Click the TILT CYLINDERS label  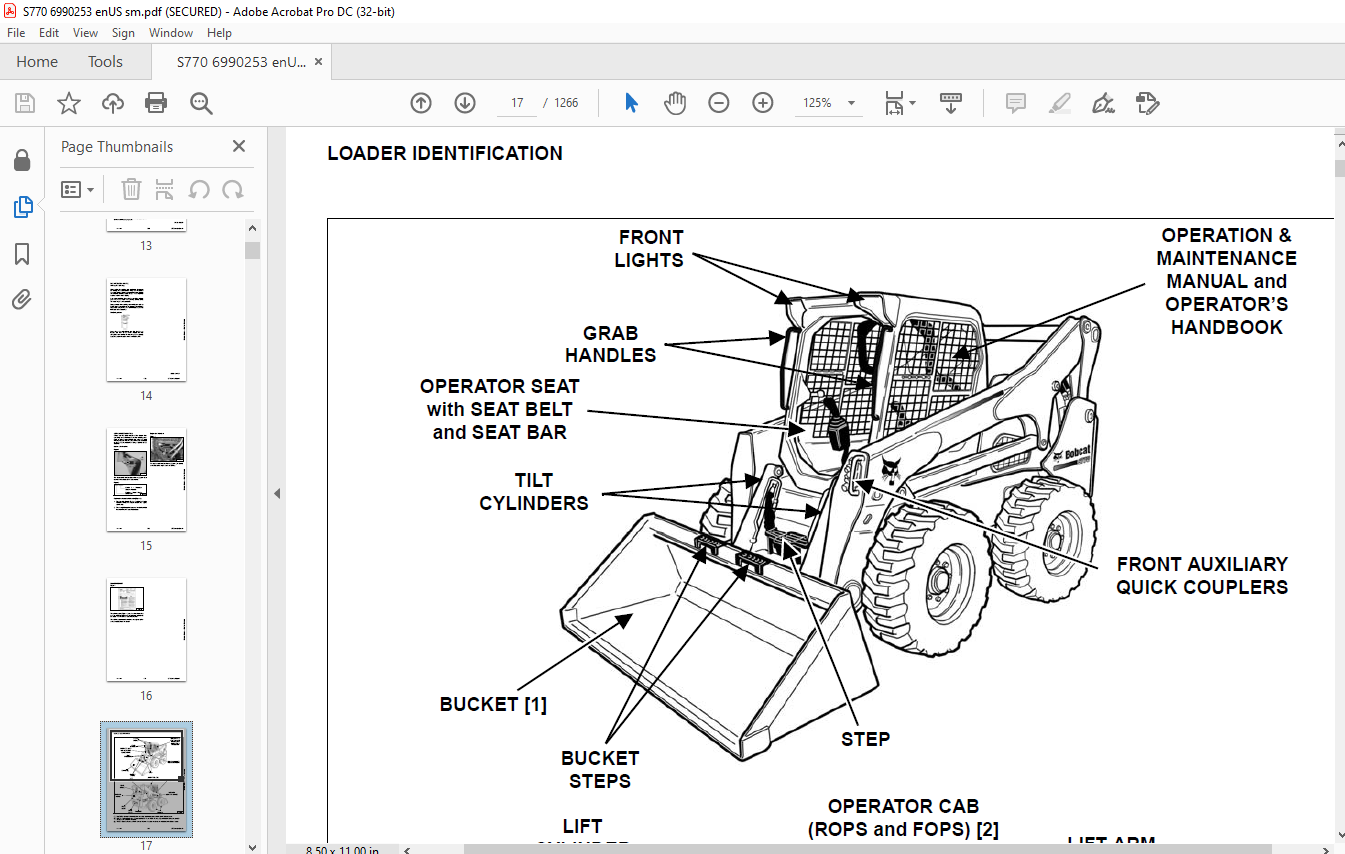[534, 492]
